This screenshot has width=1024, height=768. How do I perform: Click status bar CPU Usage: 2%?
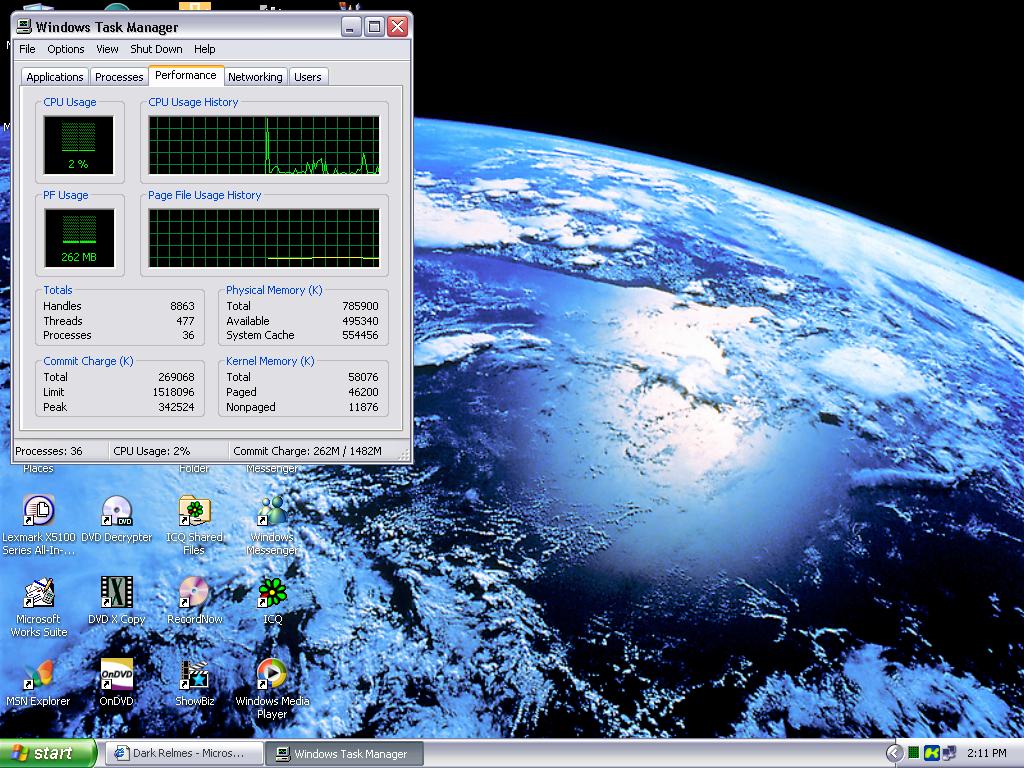pyautogui.click(x=152, y=451)
